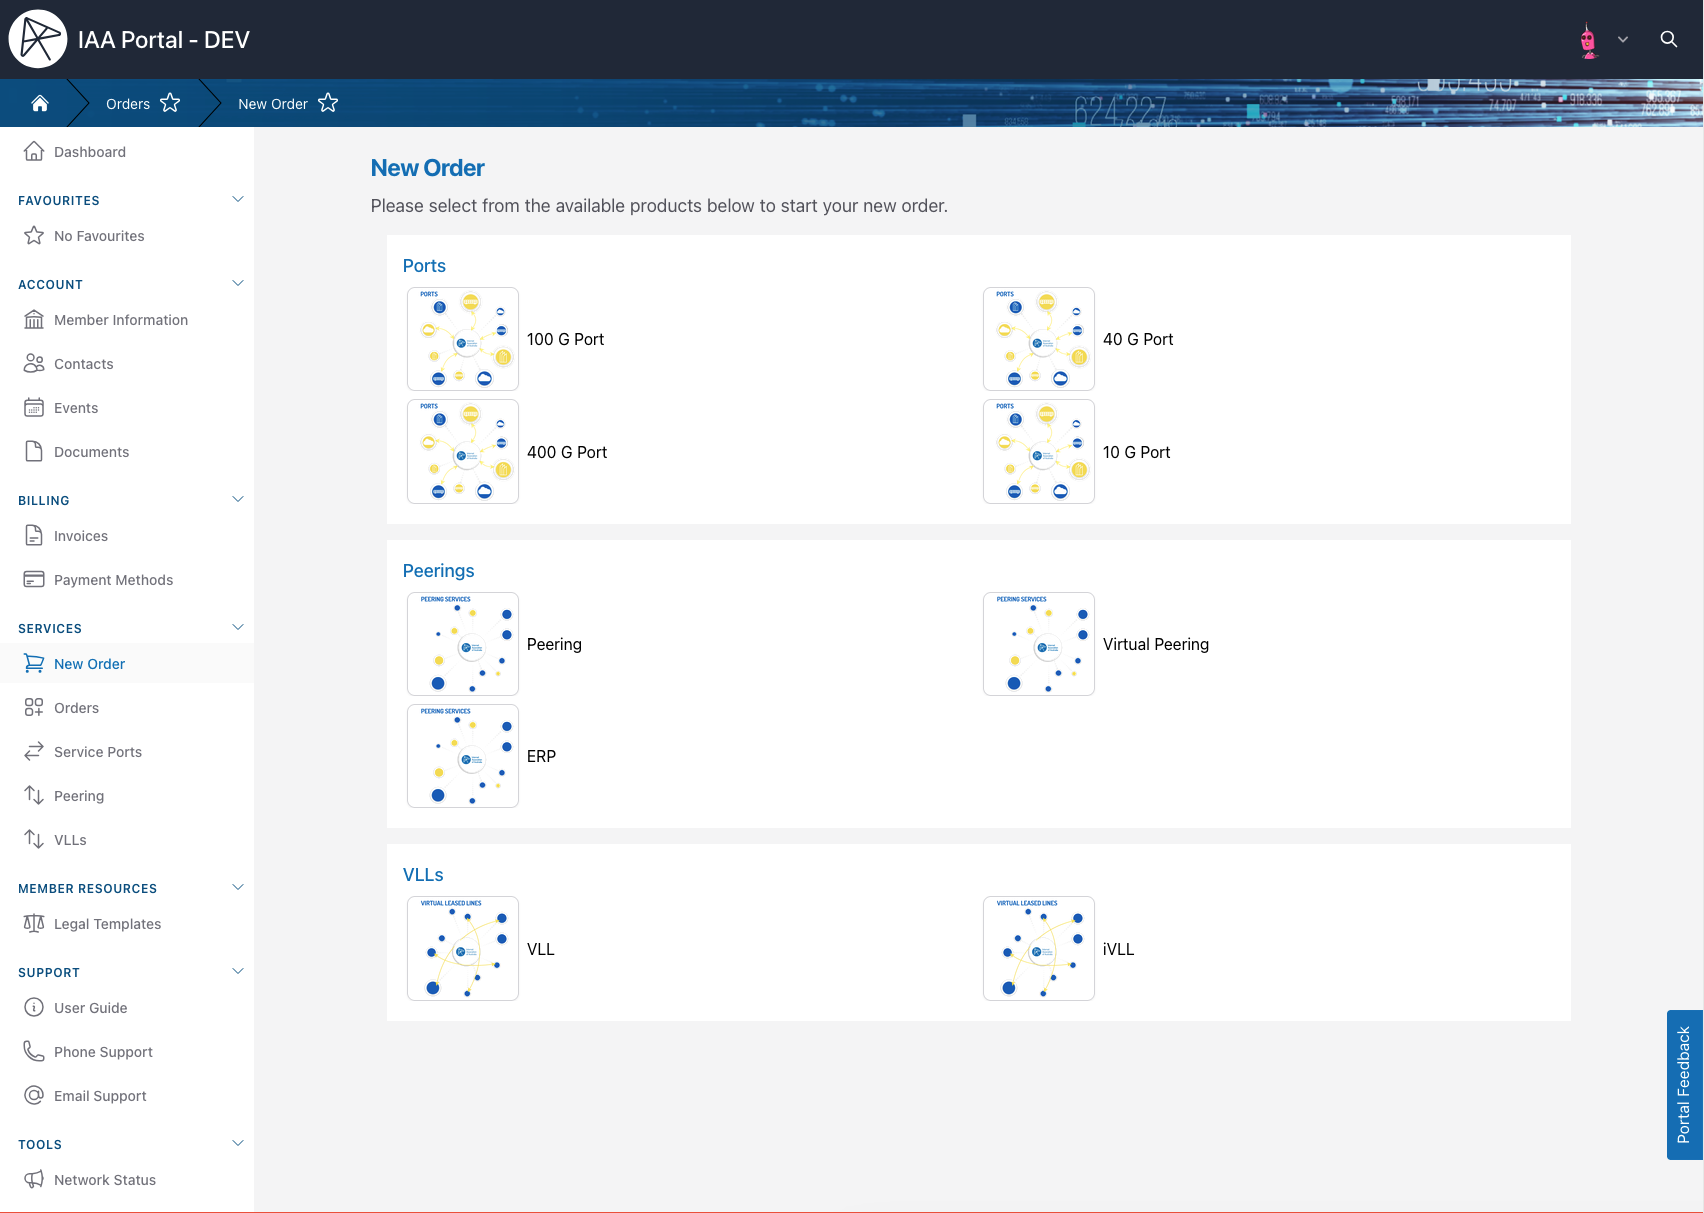Collapse the Favourites sidebar section

(x=238, y=199)
